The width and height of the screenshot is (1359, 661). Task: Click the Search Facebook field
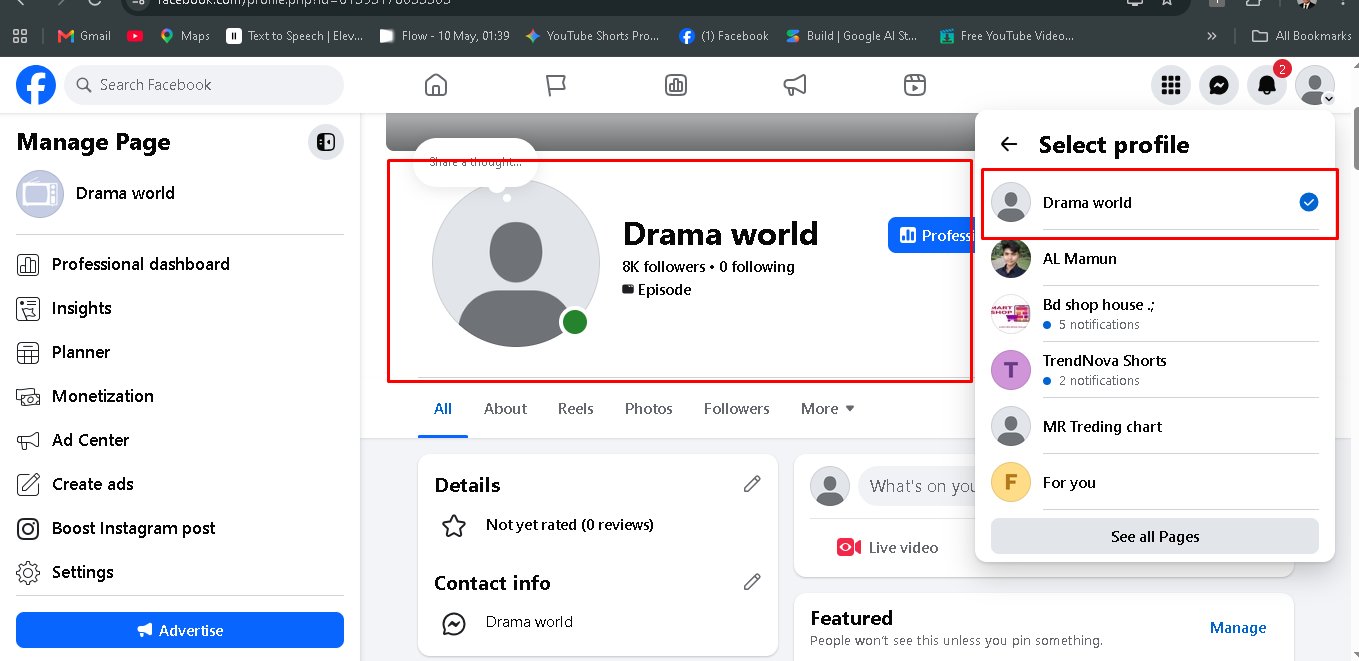[x=205, y=85]
